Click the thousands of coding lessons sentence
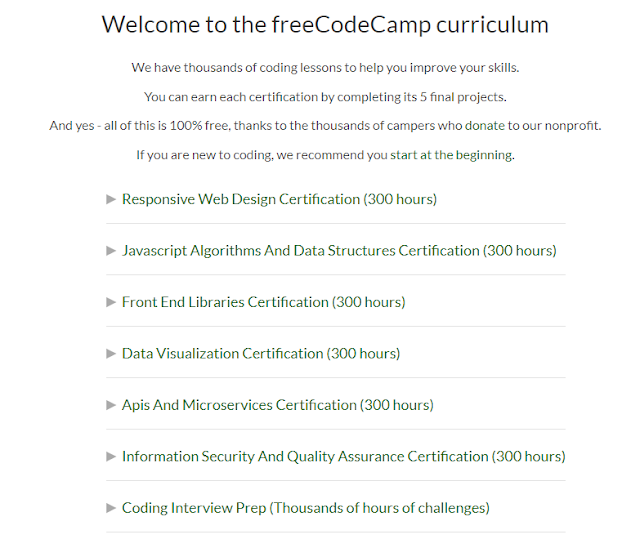The height and width of the screenshot is (548, 640). tap(325, 68)
